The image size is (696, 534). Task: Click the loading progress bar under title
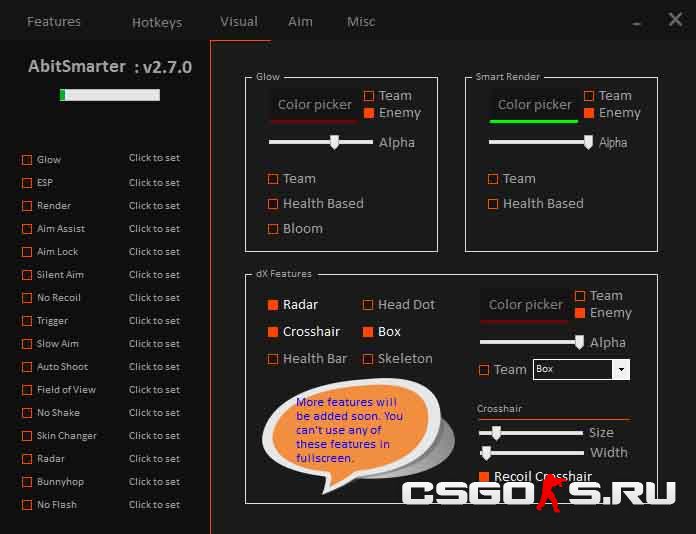pos(110,95)
